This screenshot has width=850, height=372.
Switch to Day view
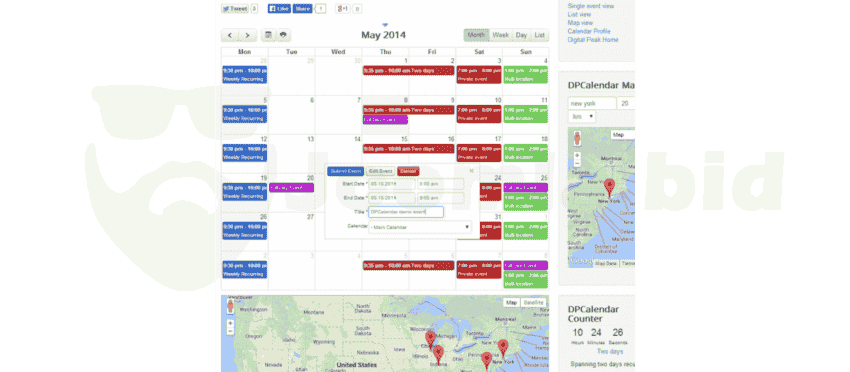pyautogui.click(x=521, y=35)
